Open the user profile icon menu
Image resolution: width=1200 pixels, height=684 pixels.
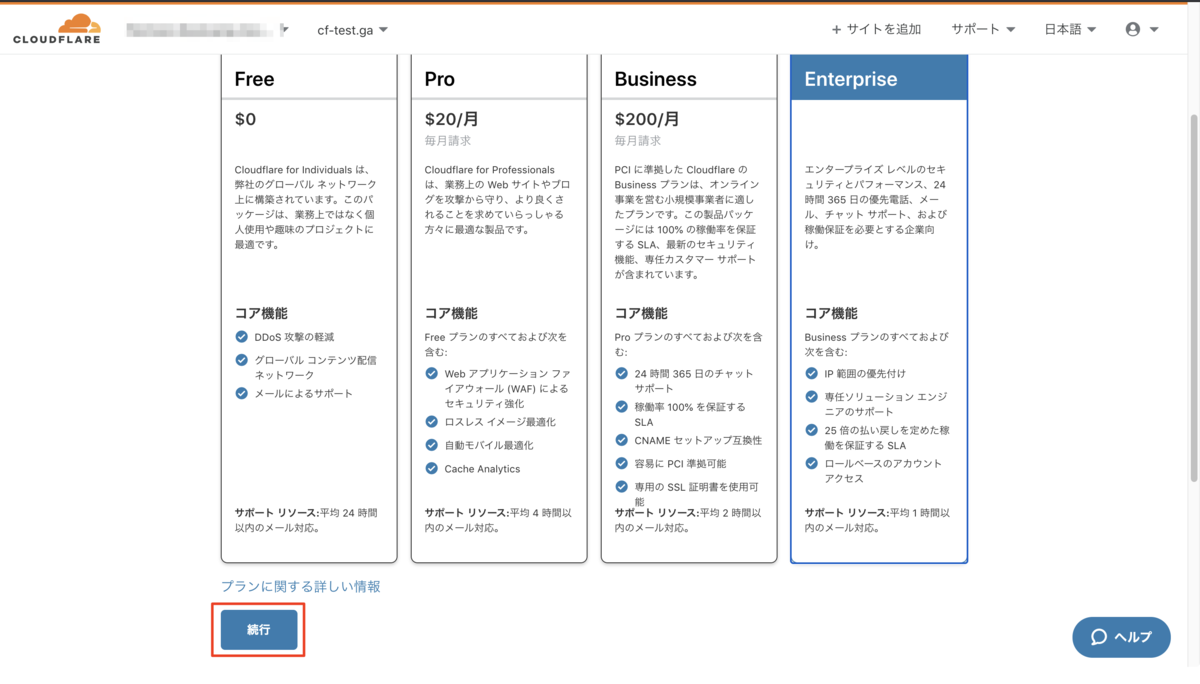(1142, 30)
